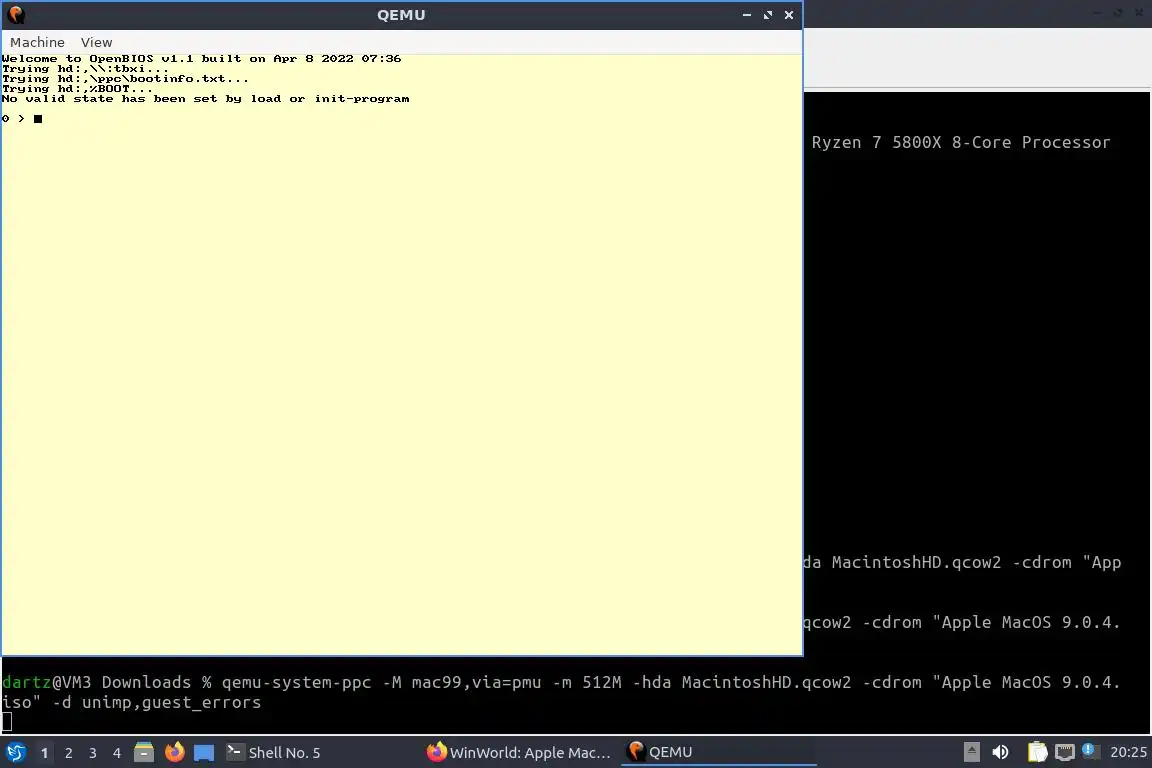Click inside the OpenBIOS prompt console
1152x768 pixels.
pos(401,354)
